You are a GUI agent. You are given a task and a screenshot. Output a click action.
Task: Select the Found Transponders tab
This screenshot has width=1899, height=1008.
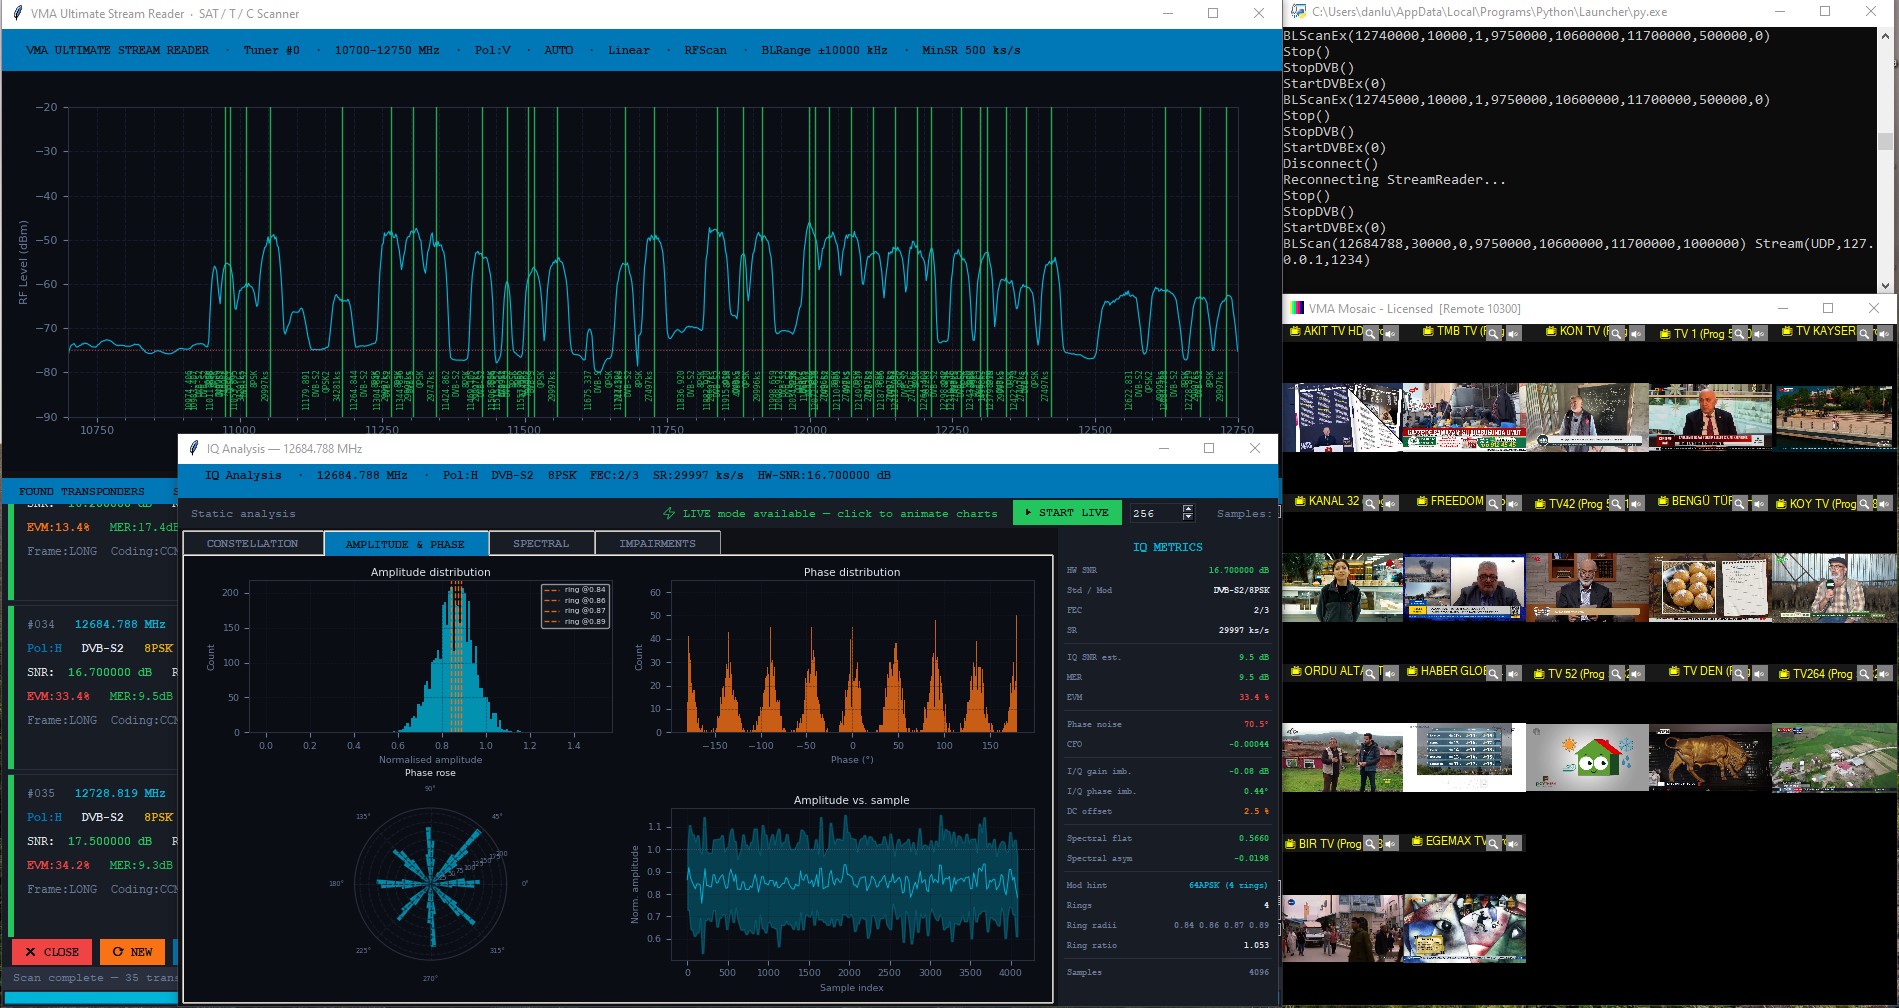pos(81,491)
